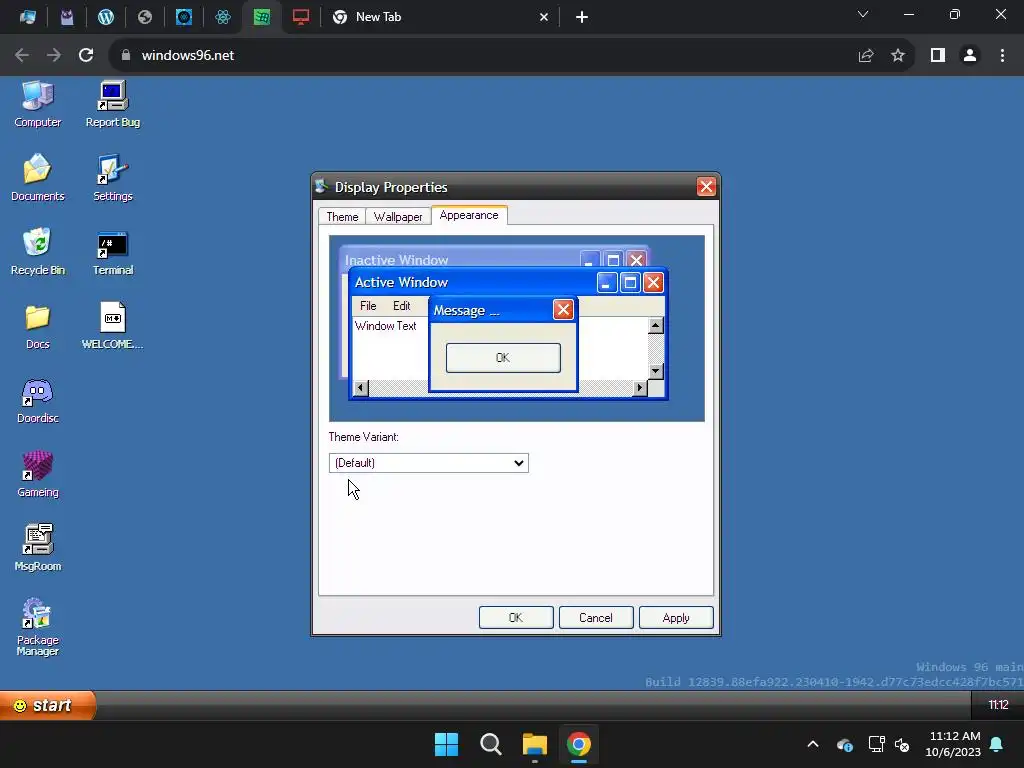Switch to the WordPress pinned tab
The image size is (1024, 768).
106,17
